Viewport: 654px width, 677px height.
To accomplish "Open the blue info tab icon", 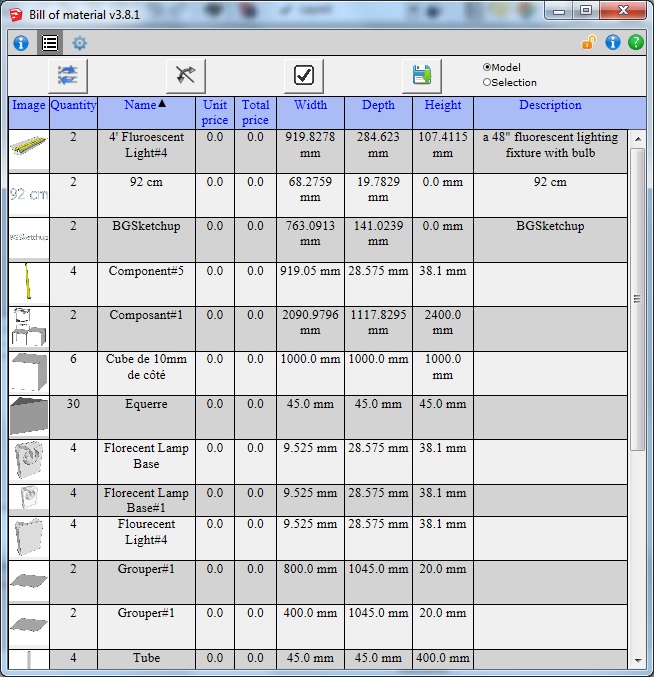I will pos(21,43).
